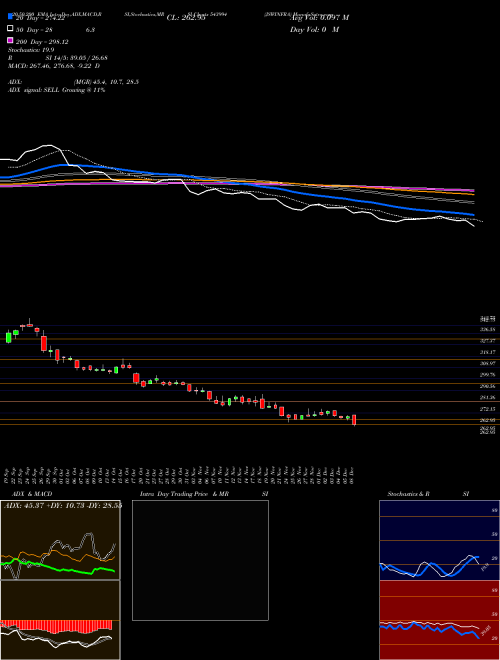Open the ADX indicator chart panel
500x660 pixels.
click(60, 540)
